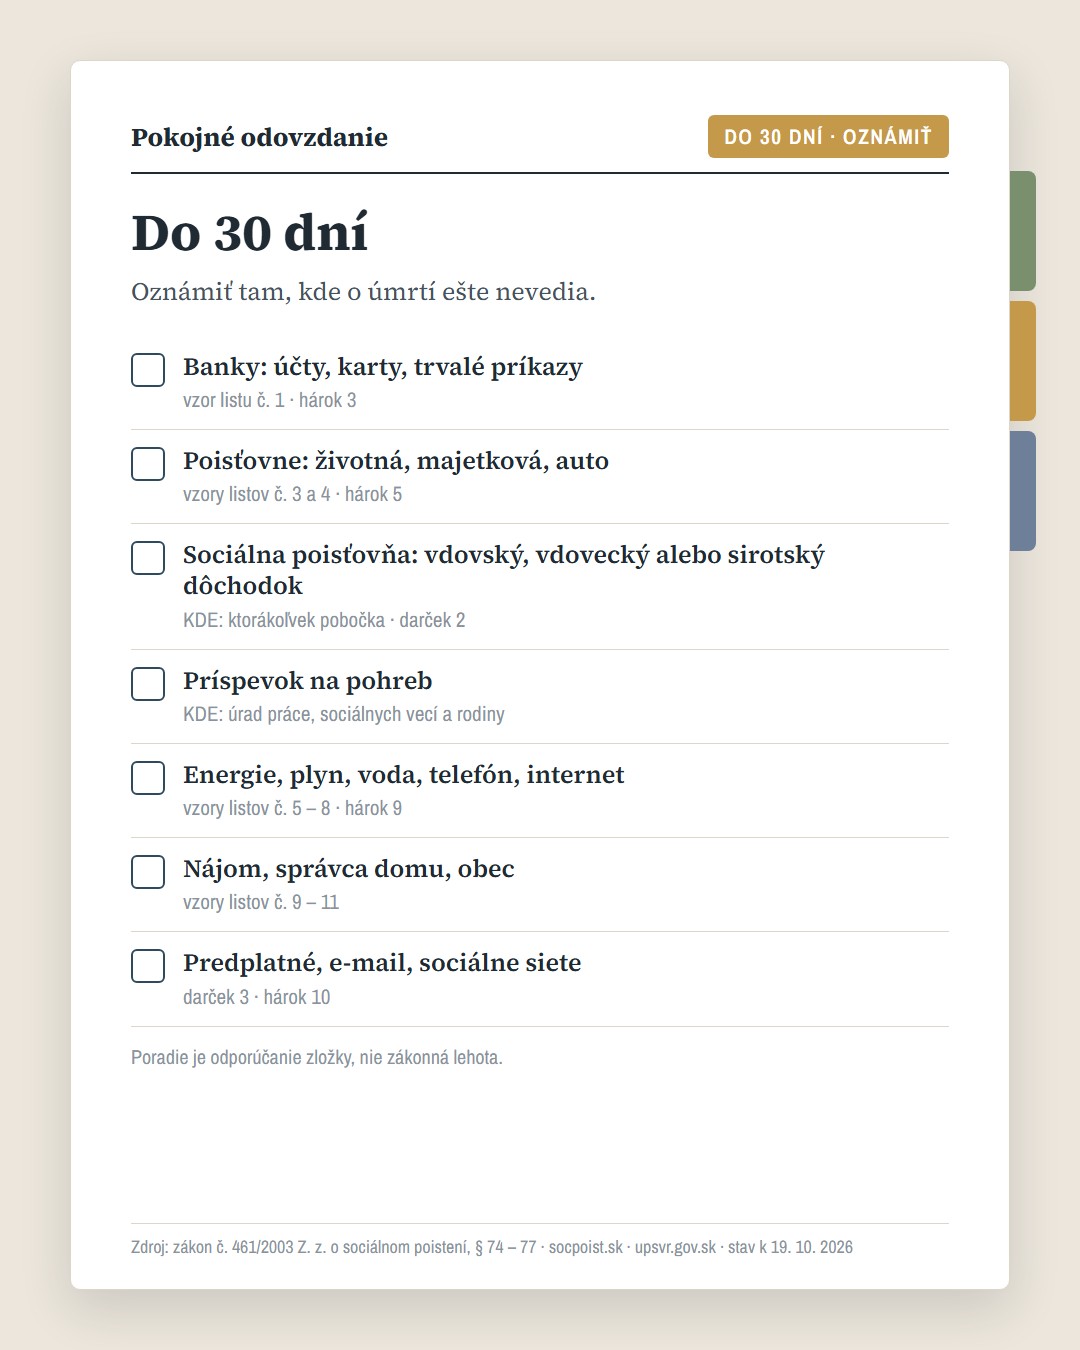Toggle the Energie, plyn, voda checkbox
Image resolution: width=1080 pixels, height=1350 pixels.
click(x=148, y=778)
